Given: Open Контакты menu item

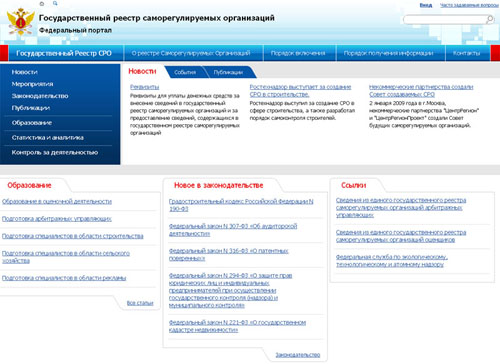Looking at the screenshot, I should pos(467,53).
